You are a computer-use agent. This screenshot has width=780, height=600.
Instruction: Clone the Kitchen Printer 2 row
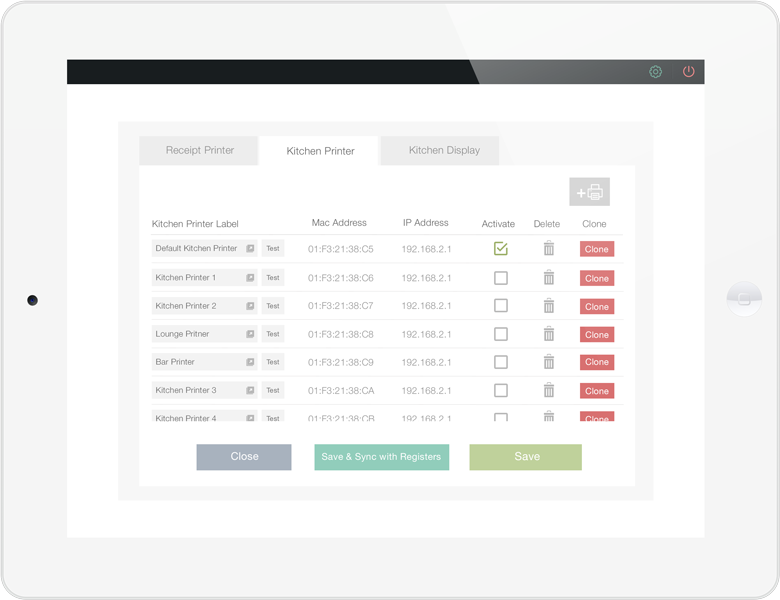tap(596, 306)
